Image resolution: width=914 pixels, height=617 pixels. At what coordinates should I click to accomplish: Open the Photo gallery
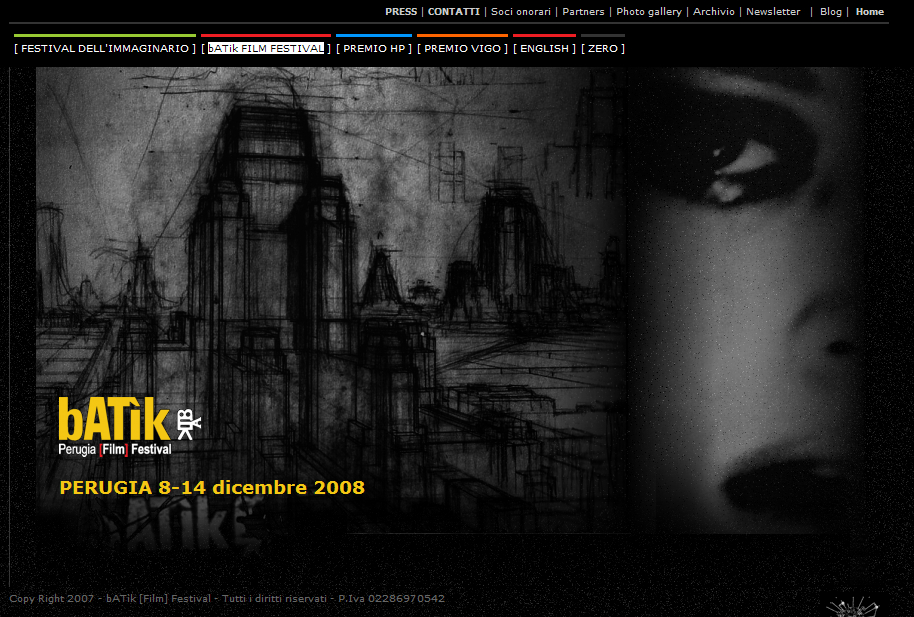649,12
